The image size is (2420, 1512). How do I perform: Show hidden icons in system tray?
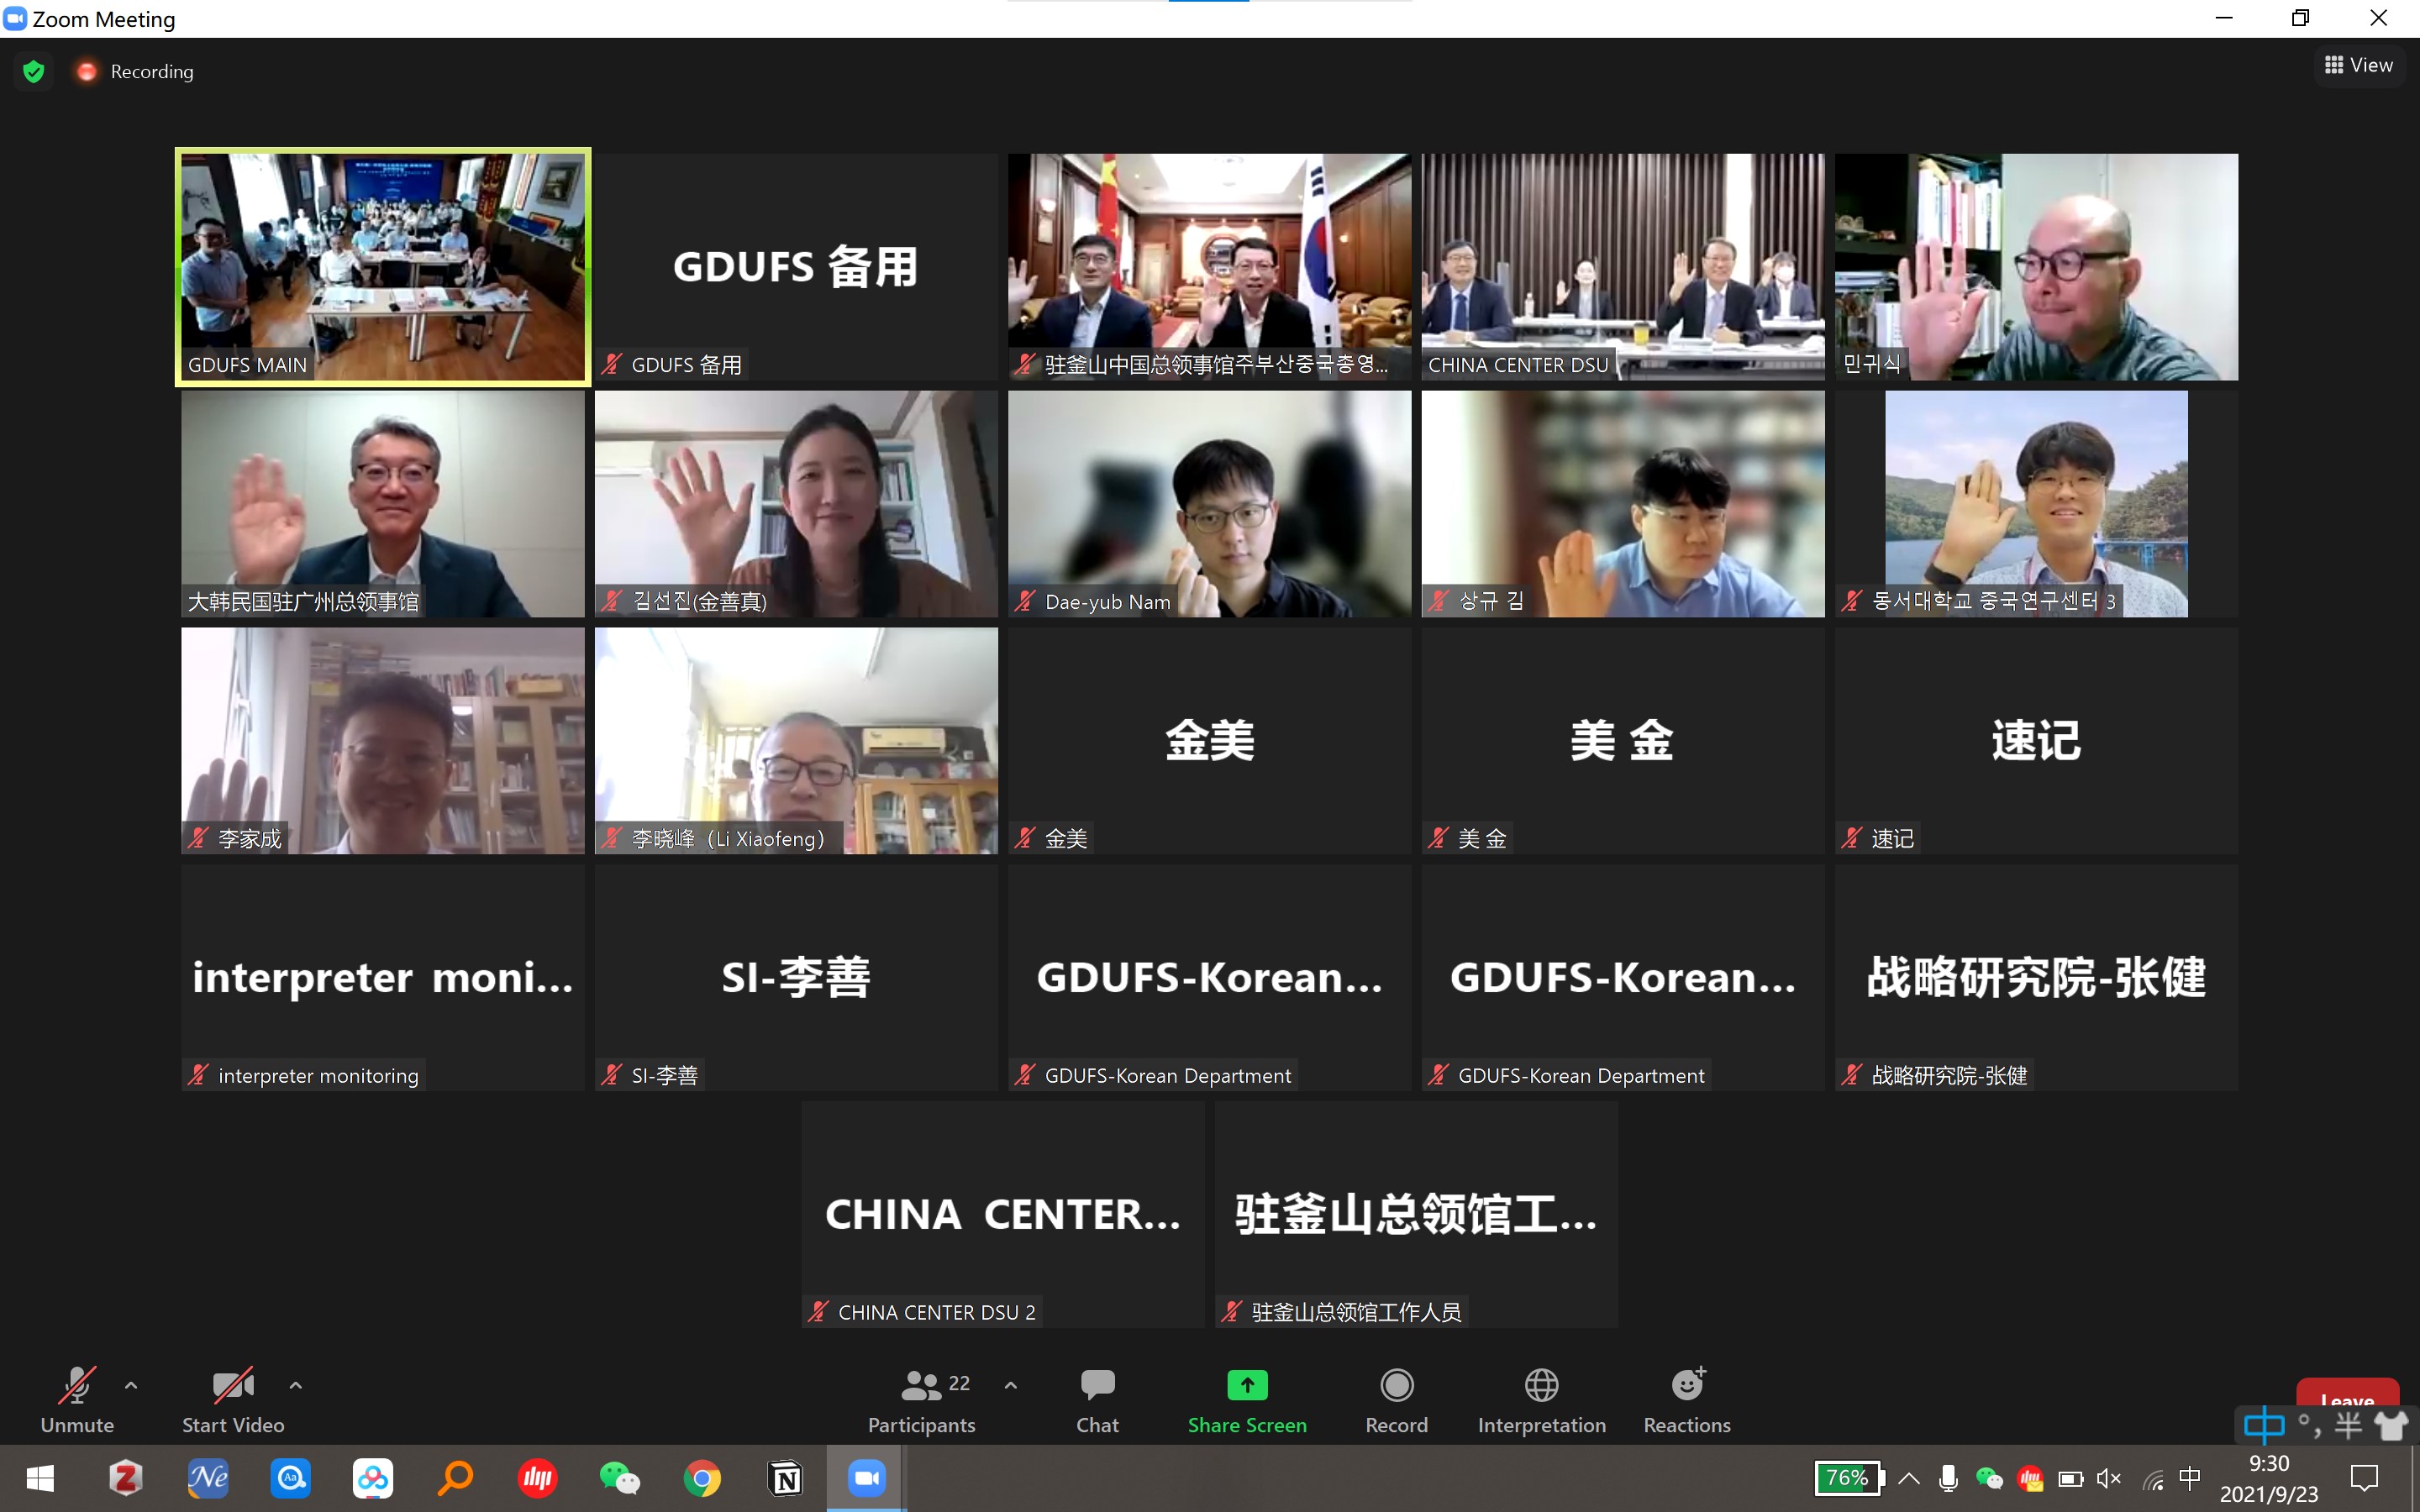(1909, 1478)
